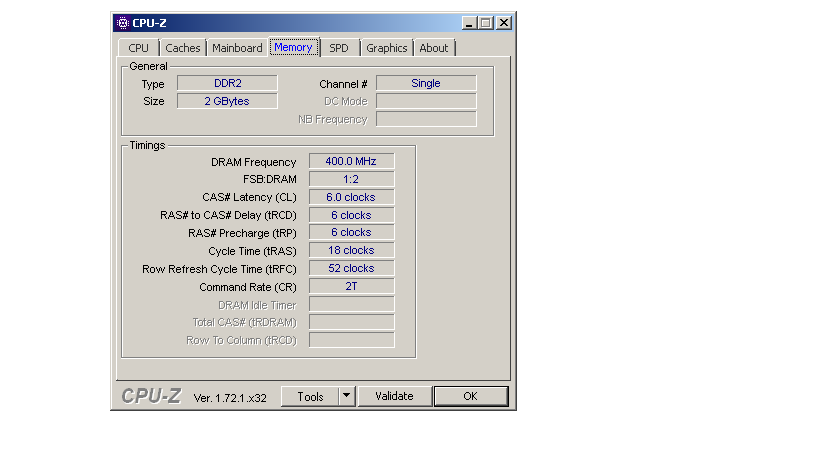Select the 6.0 clocks CAS Latency value
Screen dimensions: 819x460
point(352,197)
